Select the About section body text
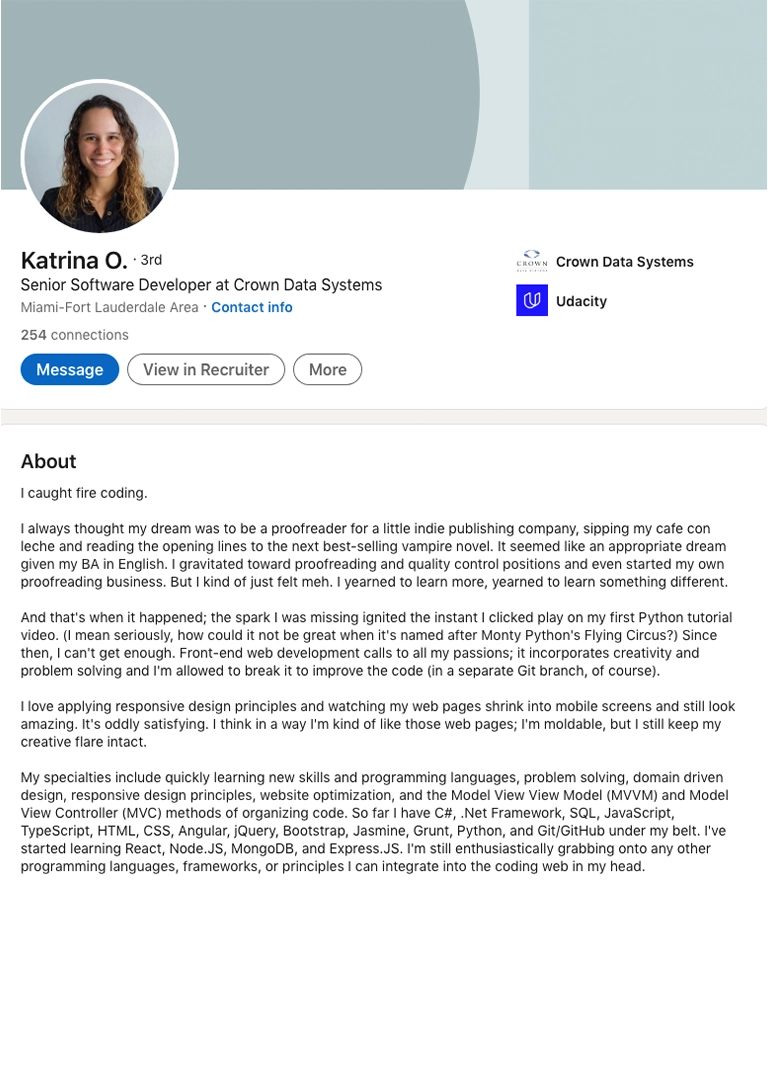 click(380, 700)
